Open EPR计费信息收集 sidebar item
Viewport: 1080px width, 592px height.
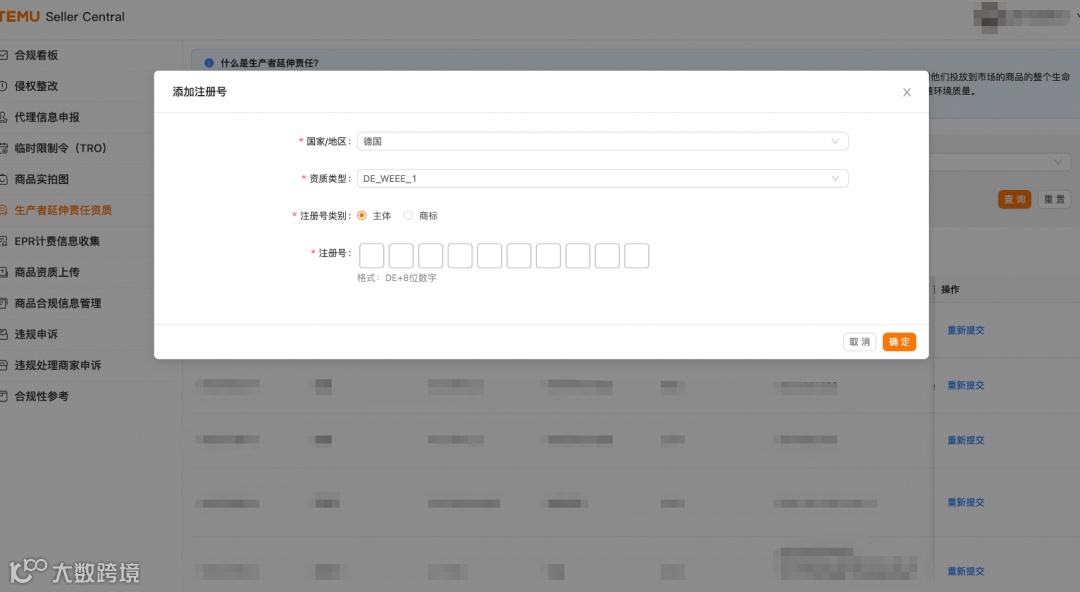pos(56,241)
